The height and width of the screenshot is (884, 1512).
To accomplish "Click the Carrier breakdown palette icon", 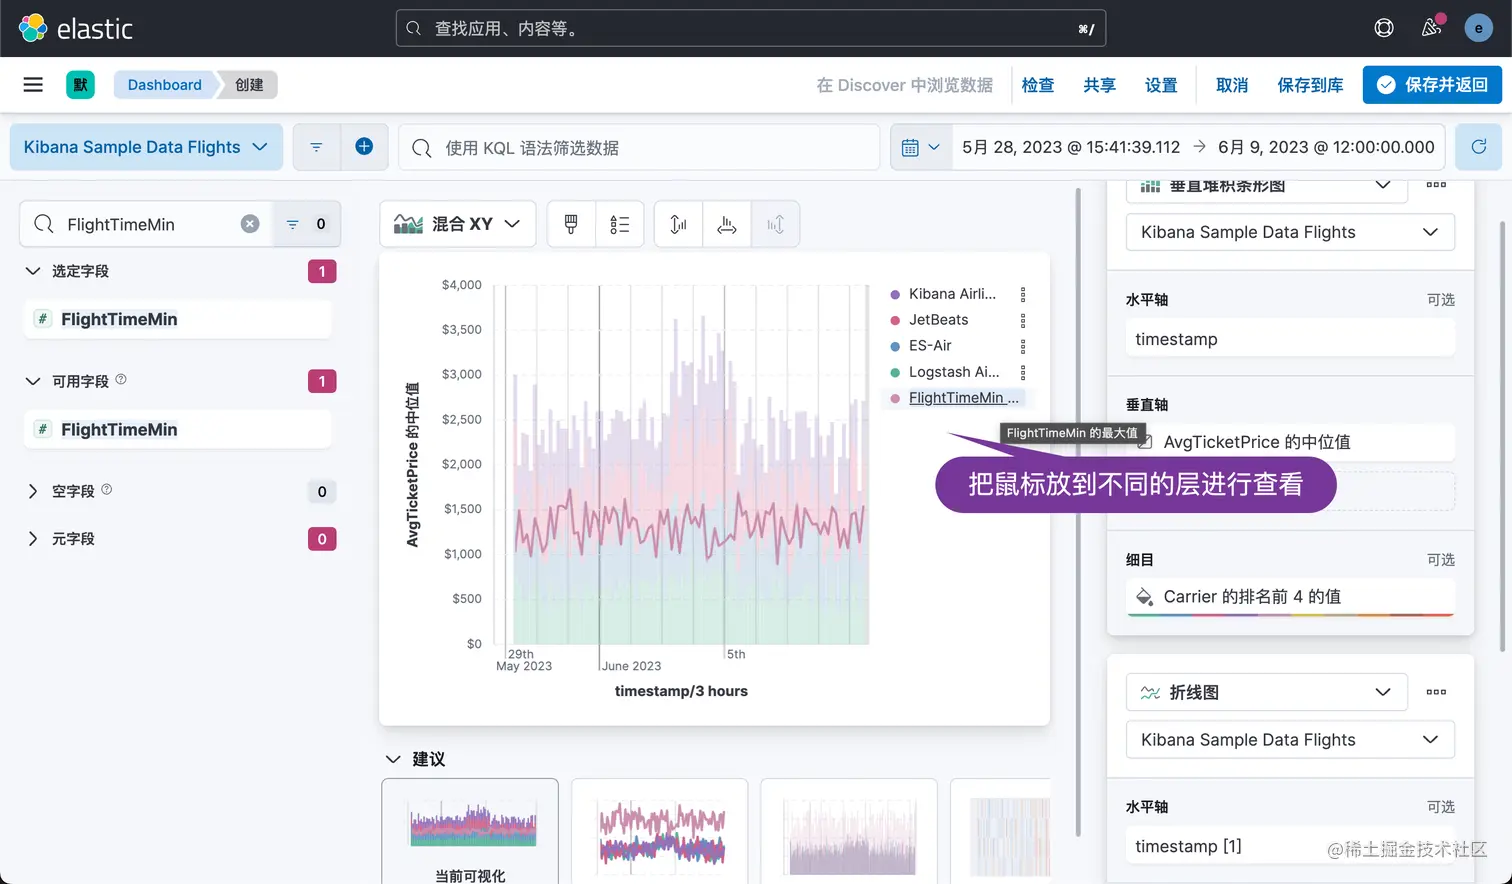I will (1145, 597).
